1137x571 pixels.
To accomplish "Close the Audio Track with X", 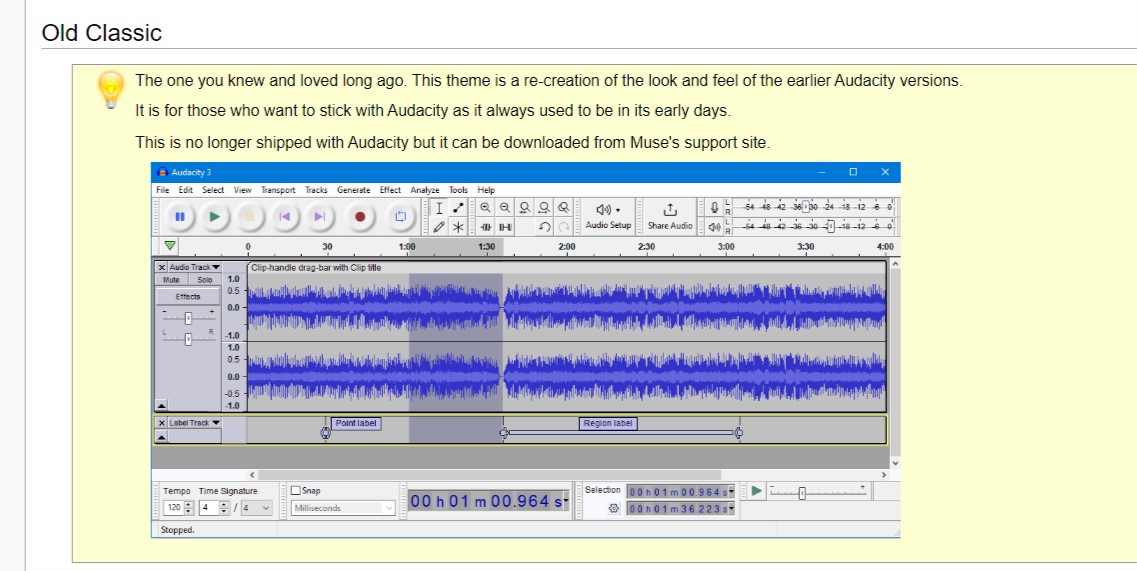I will [162, 268].
